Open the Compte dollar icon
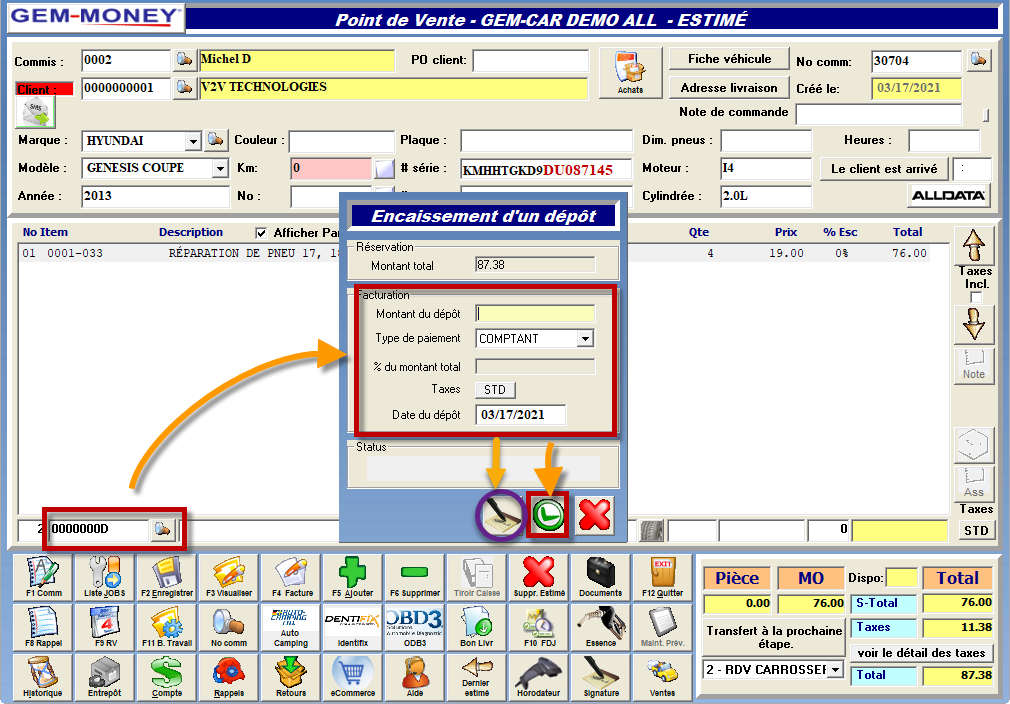The height and width of the screenshot is (704, 1010). tap(166, 677)
